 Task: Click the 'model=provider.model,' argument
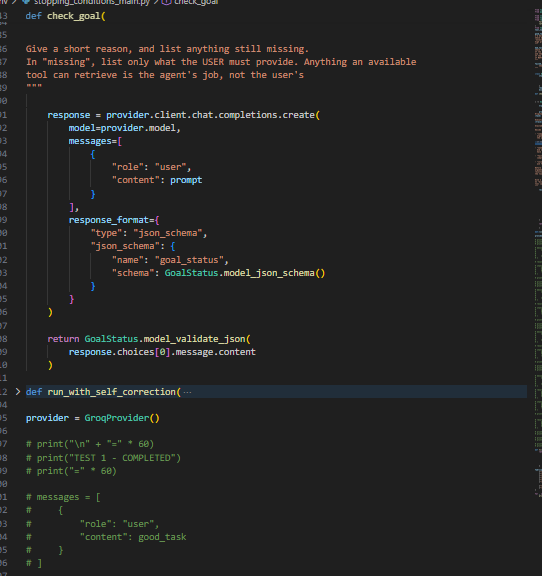coord(125,128)
